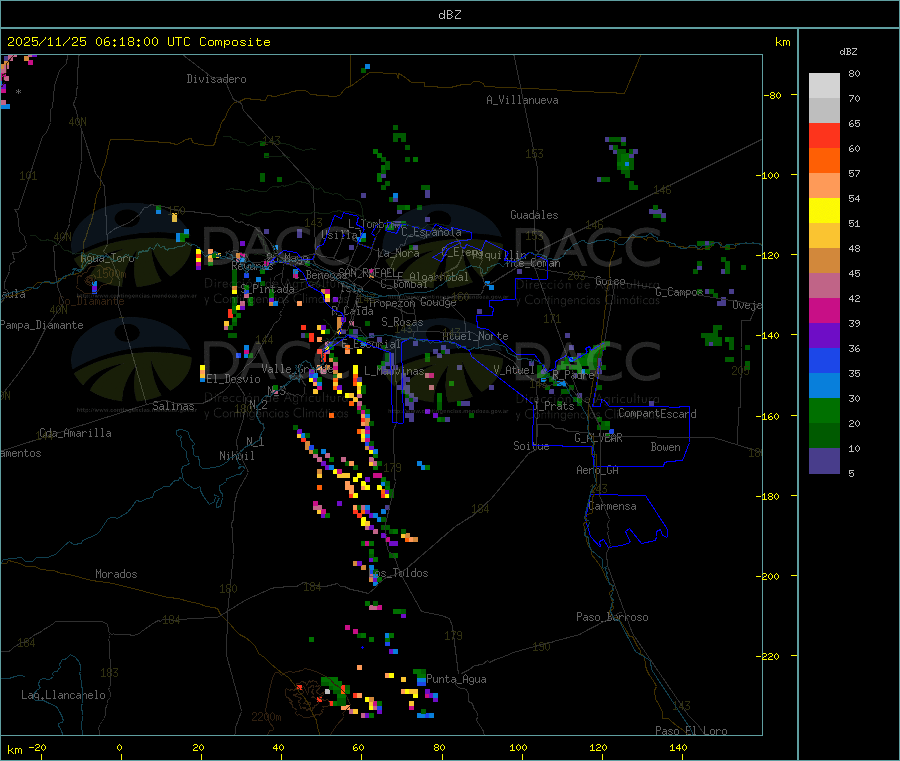Click the purple 39 dBZ legend swatch

824,335
